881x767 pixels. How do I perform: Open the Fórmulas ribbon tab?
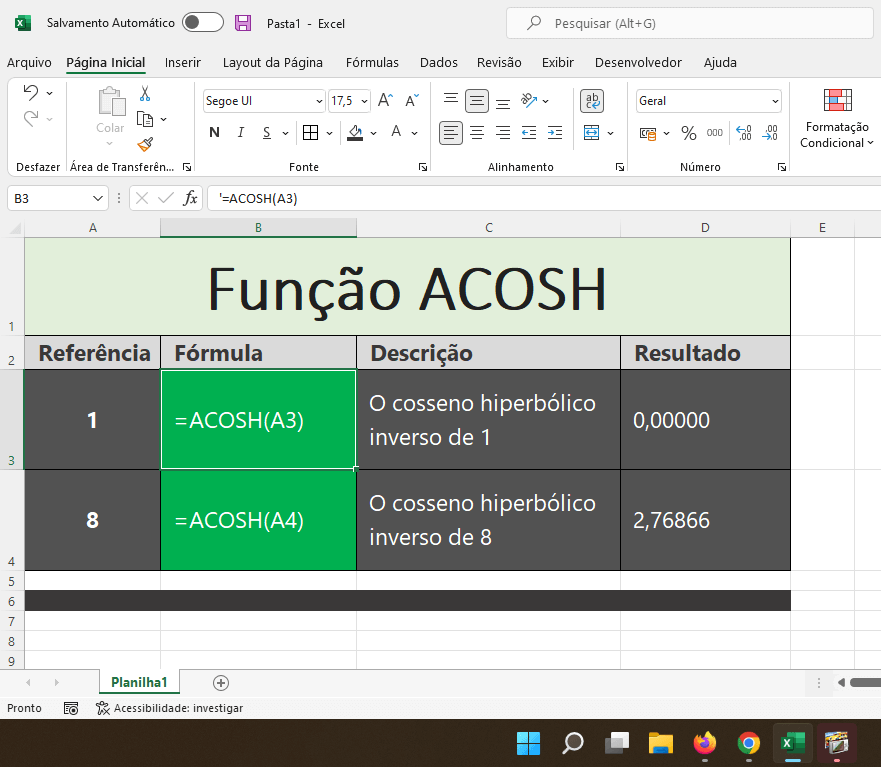[x=372, y=62]
